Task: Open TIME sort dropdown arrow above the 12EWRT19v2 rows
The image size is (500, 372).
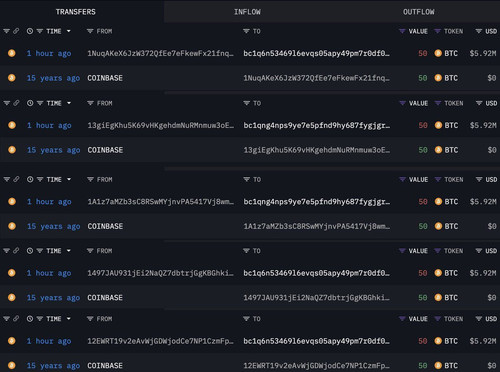Action: [x=68, y=319]
